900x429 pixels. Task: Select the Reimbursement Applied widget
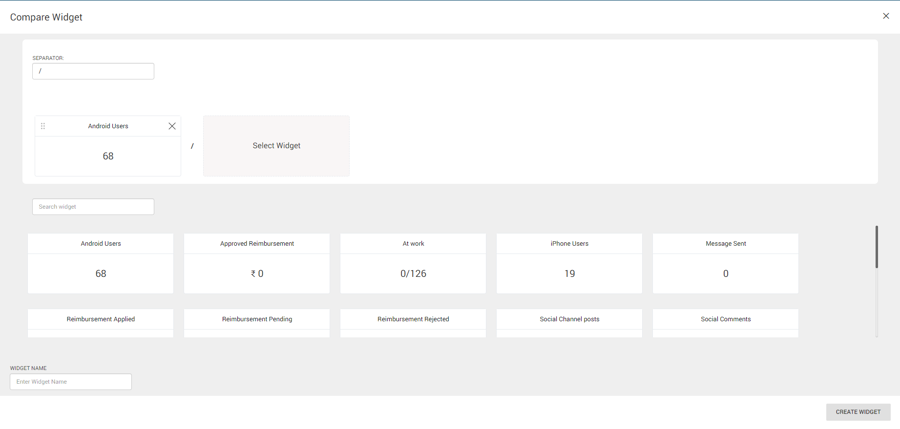pyautogui.click(x=100, y=321)
